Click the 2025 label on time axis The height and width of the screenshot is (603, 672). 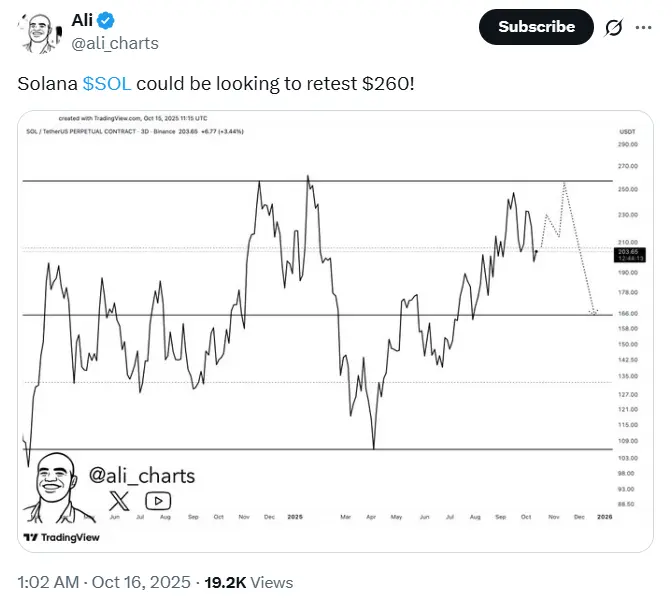(x=294, y=517)
